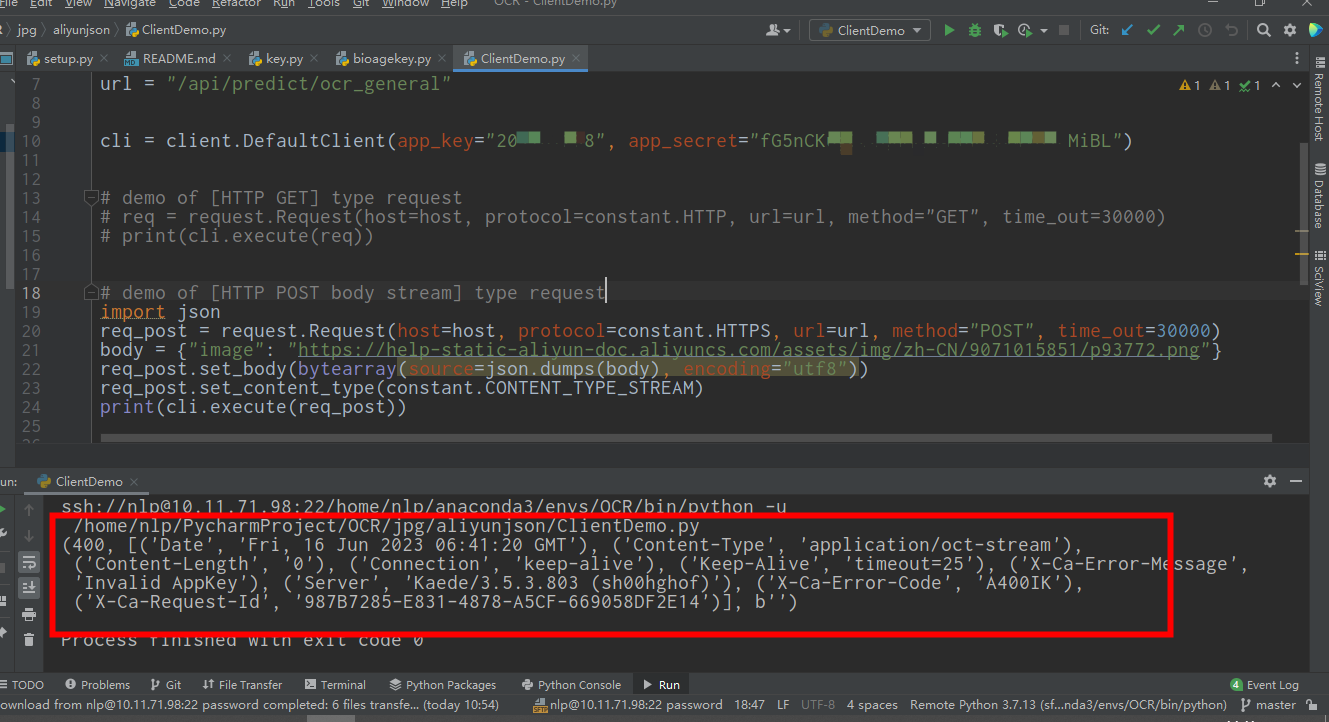Print the Run console output
1329x722 pixels.
29,613
